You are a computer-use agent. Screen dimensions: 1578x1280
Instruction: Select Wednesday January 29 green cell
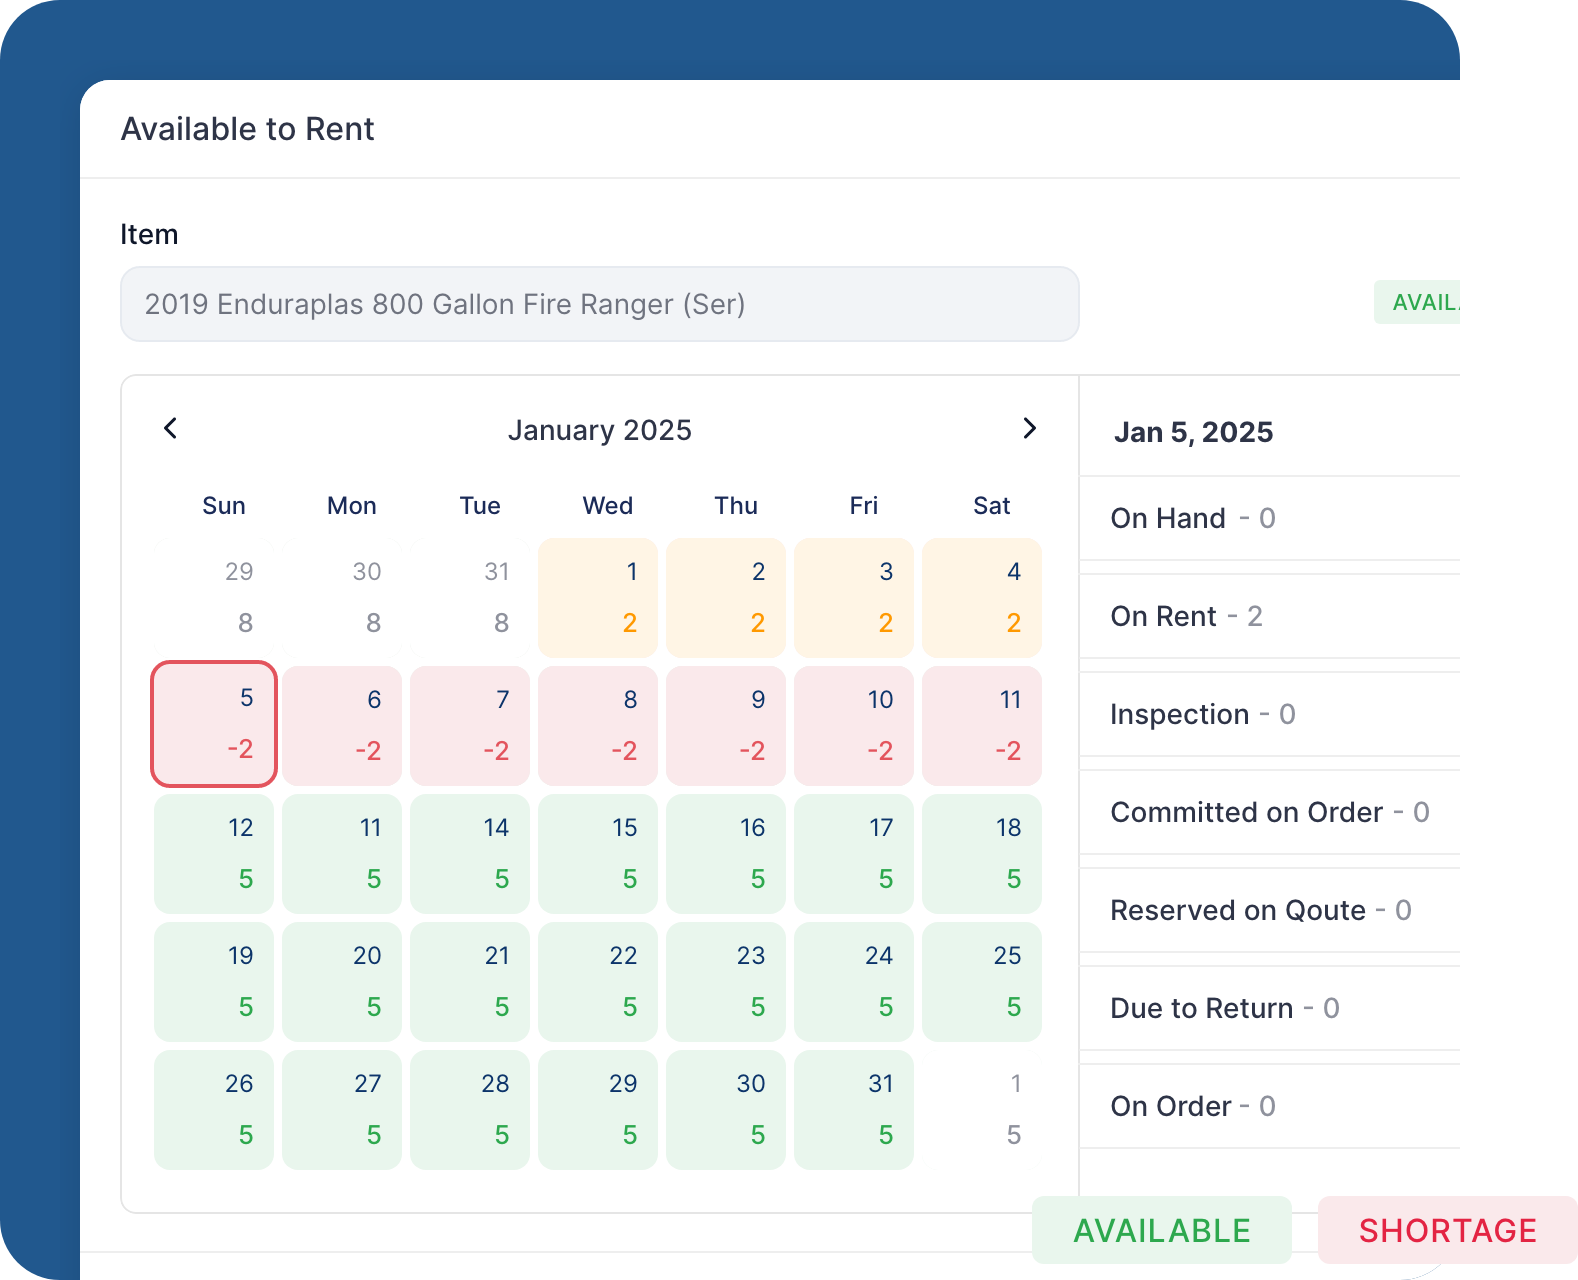(x=598, y=1109)
